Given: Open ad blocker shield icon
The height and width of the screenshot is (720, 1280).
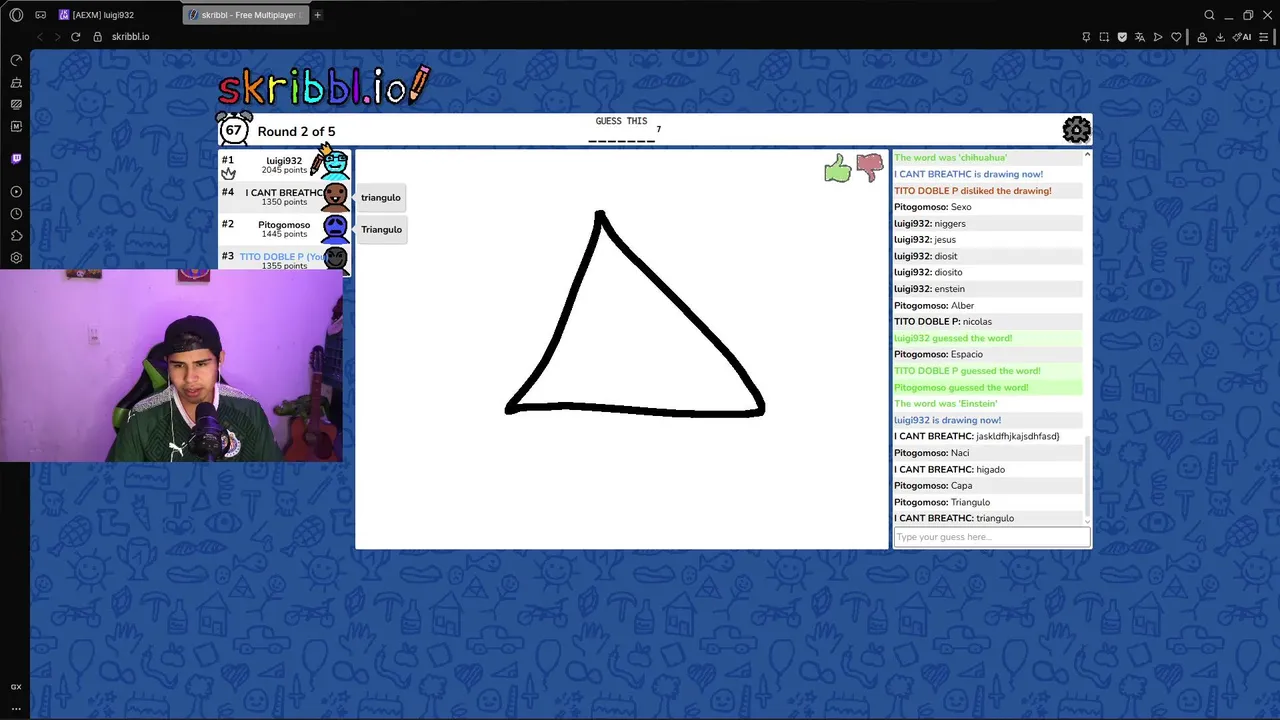Looking at the screenshot, I should 1122,37.
